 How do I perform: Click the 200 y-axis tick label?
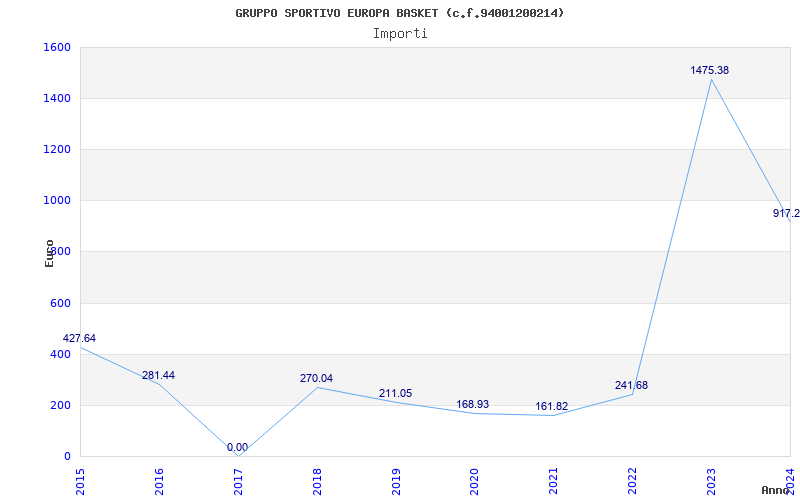click(x=60, y=405)
